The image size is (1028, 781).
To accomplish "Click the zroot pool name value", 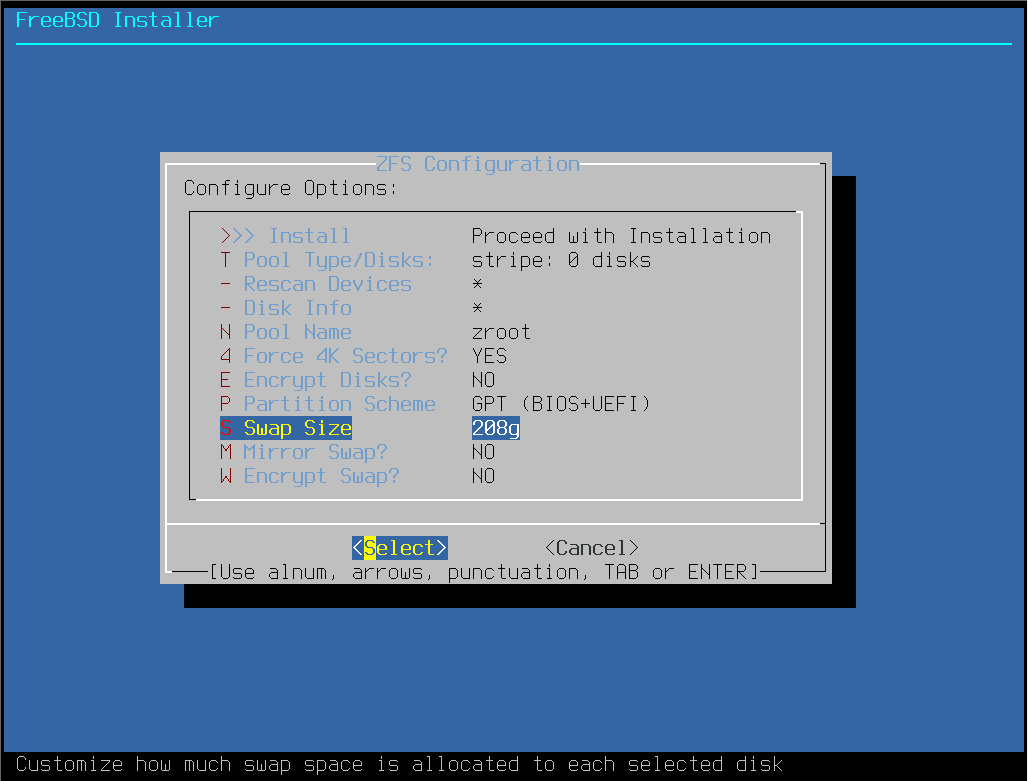I will pyautogui.click(x=502, y=332).
